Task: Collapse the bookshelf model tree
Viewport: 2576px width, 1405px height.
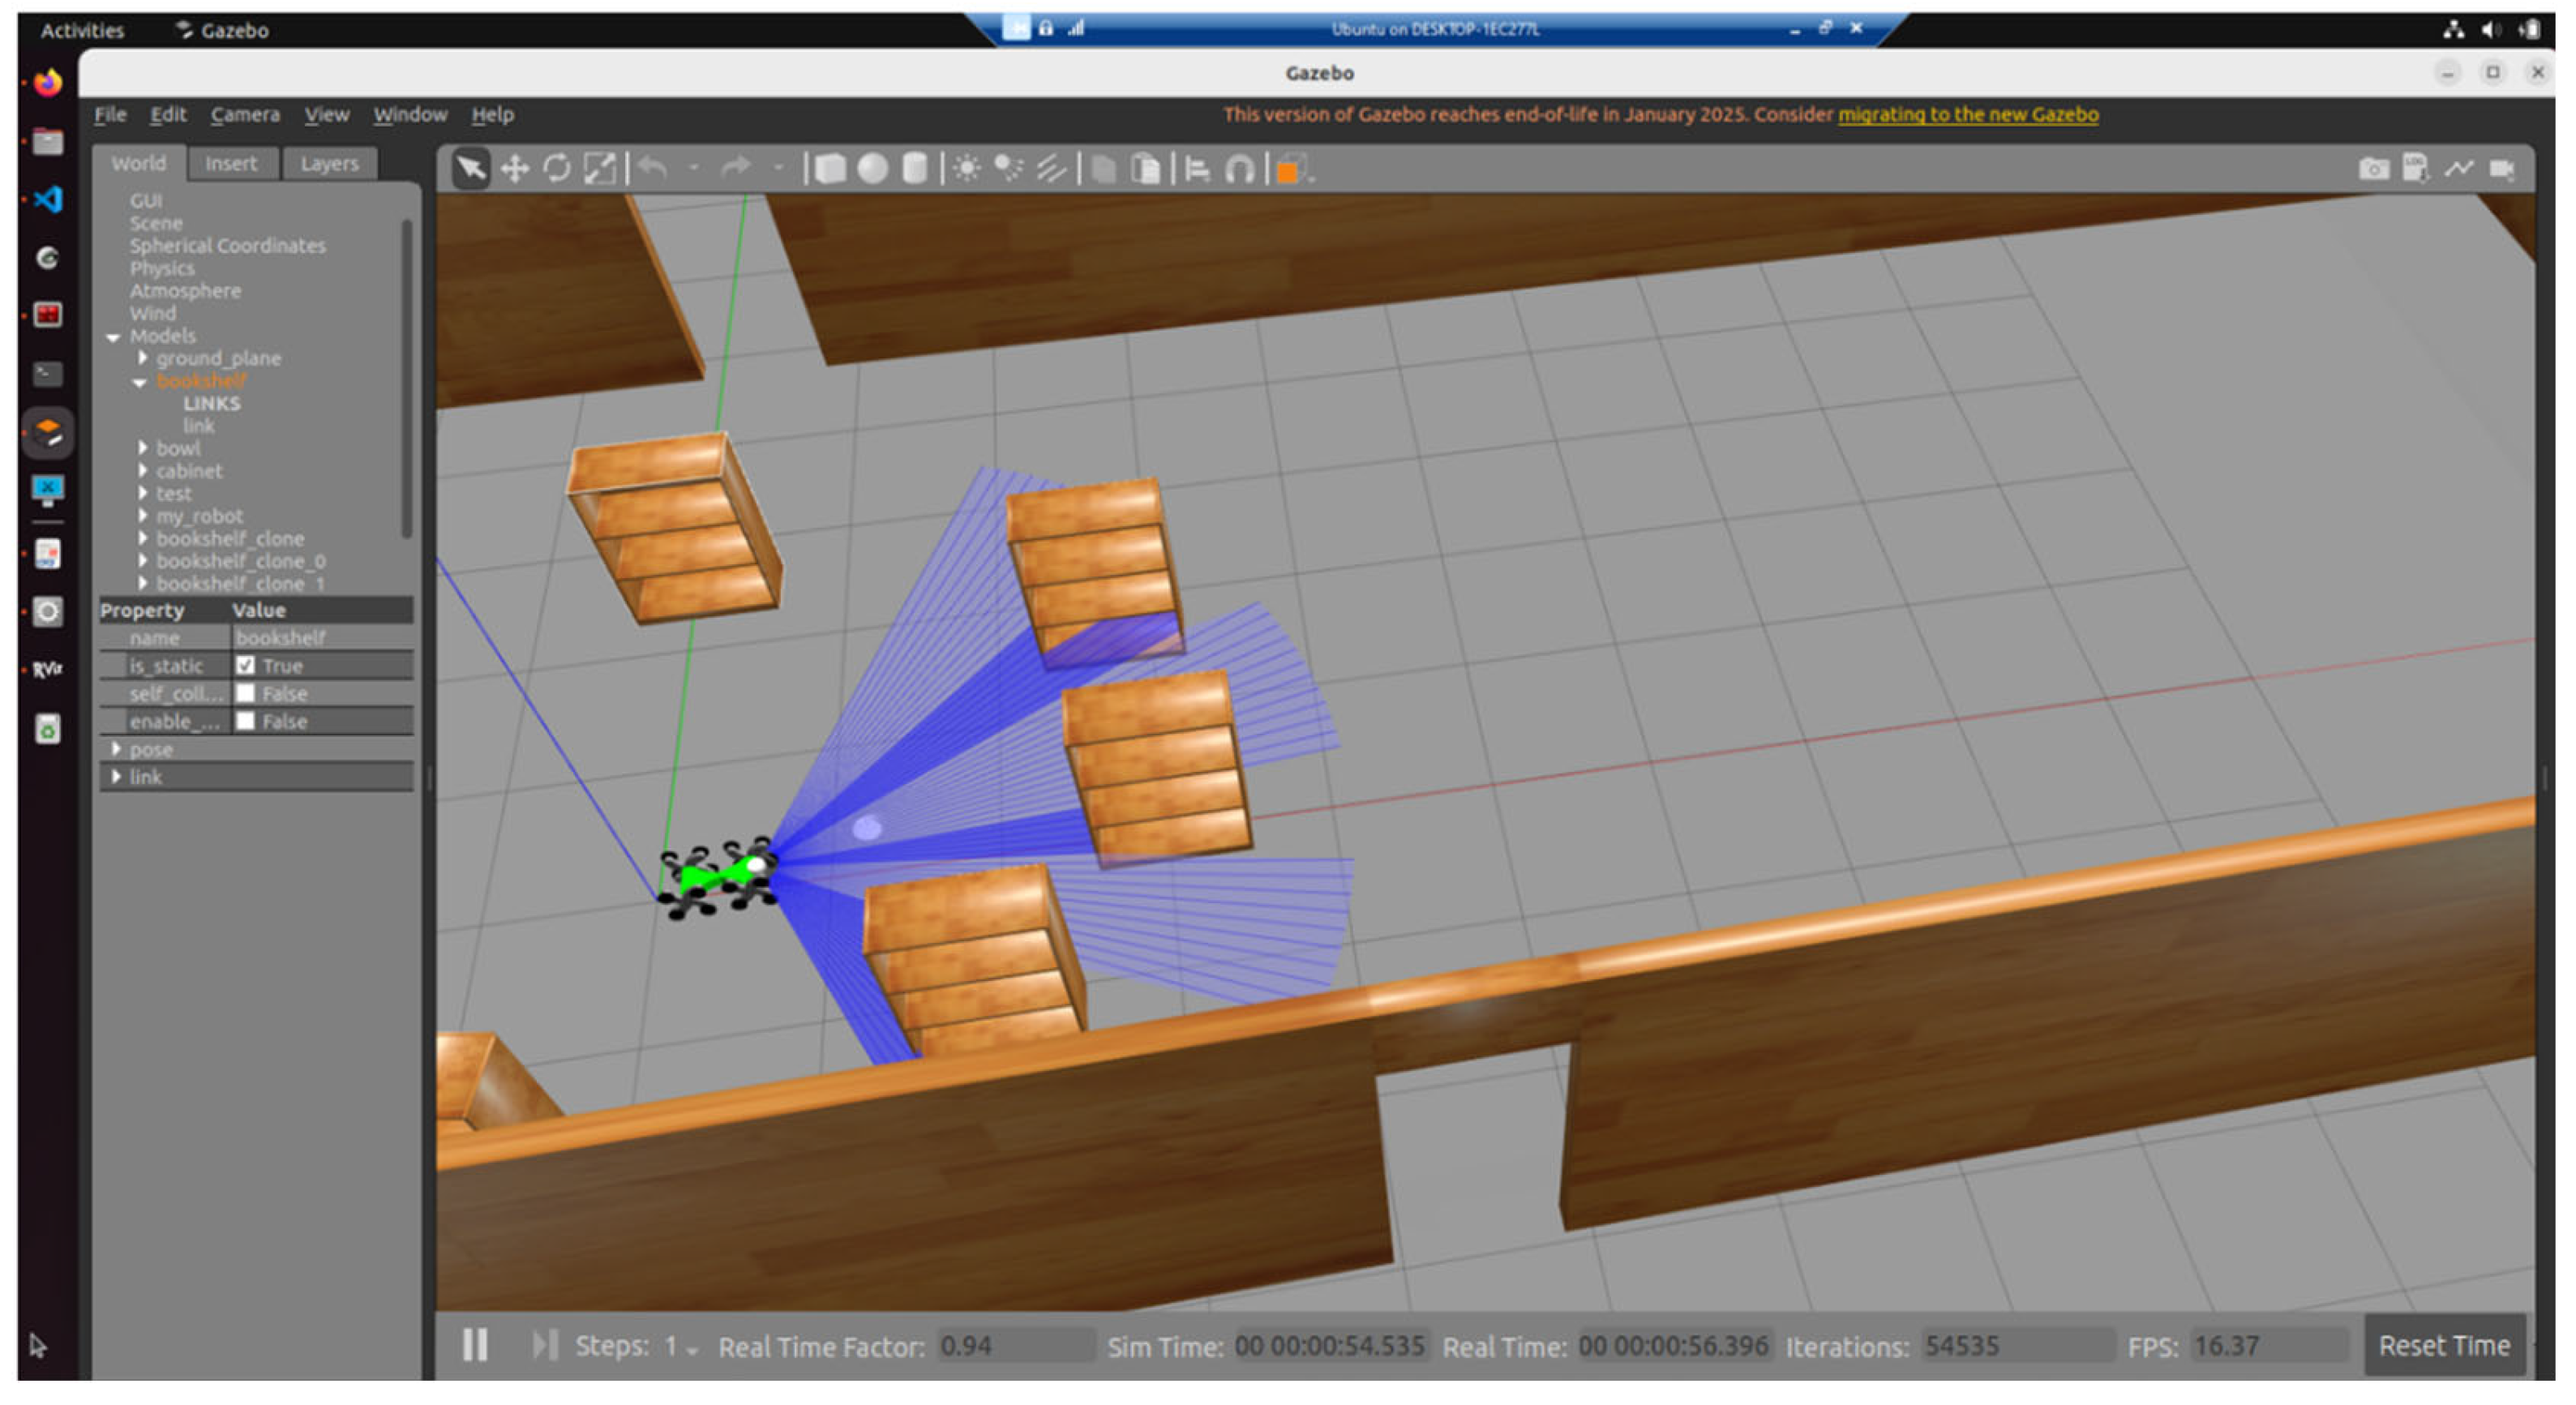Action: click(x=140, y=382)
